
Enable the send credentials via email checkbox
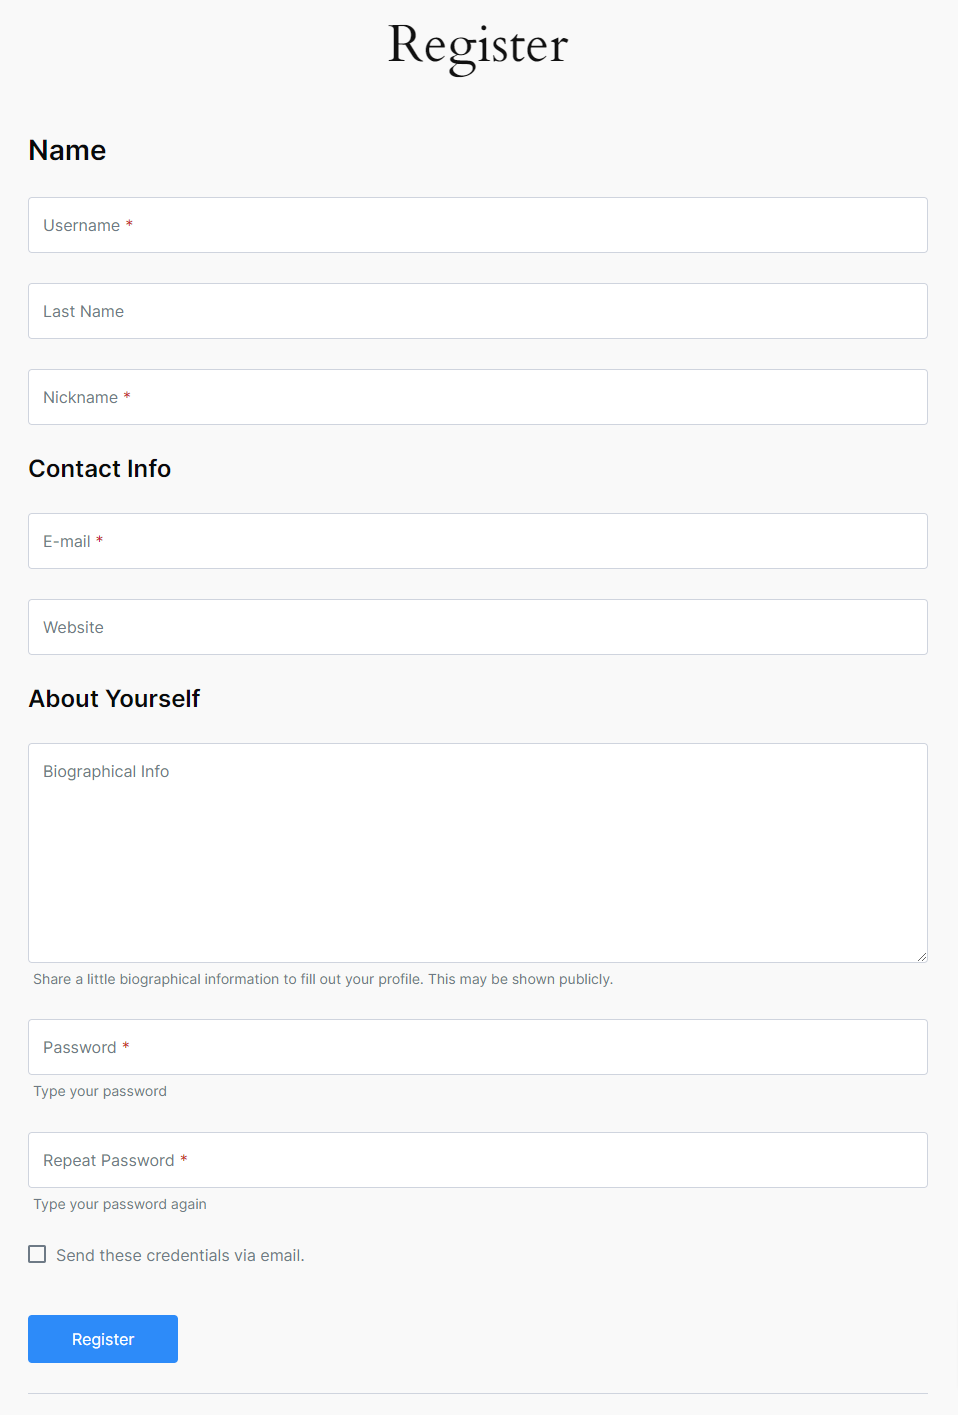[x=37, y=1254]
